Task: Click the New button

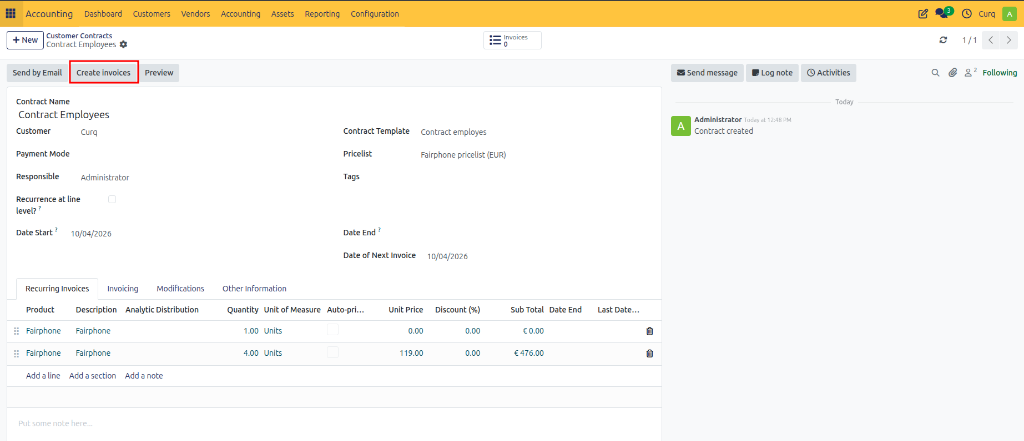Action: point(25,40)
